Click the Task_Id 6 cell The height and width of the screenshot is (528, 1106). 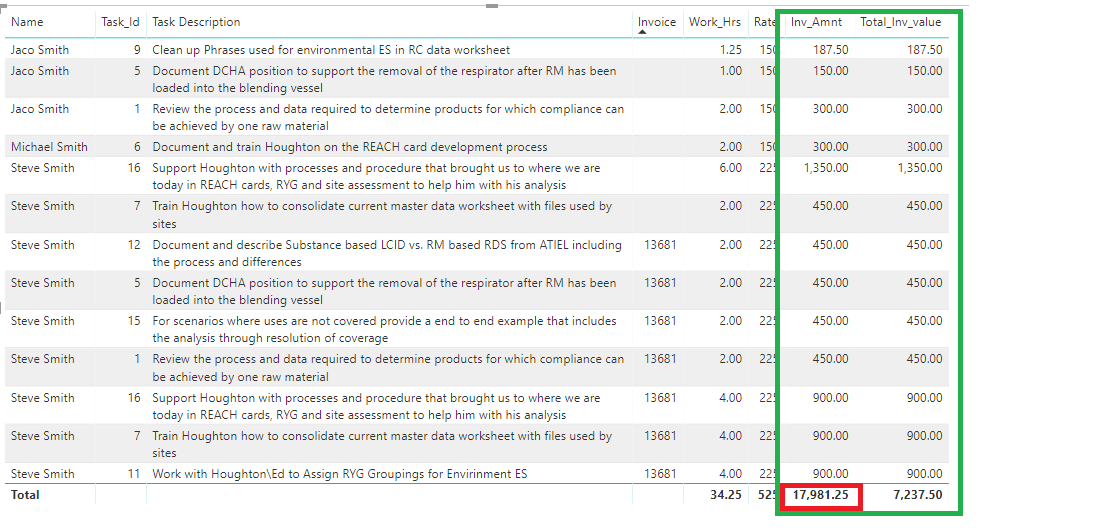point(137,147)
